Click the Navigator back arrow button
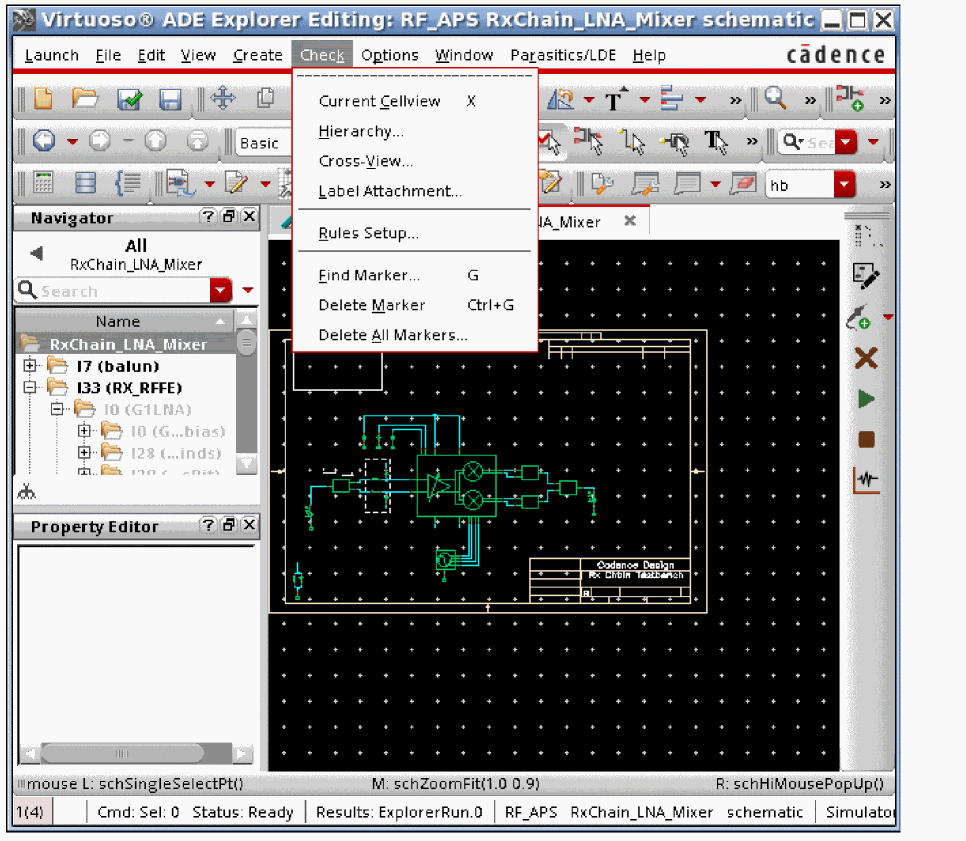The width and height of the screenshot is (966, 841). [x=37, y=254]
